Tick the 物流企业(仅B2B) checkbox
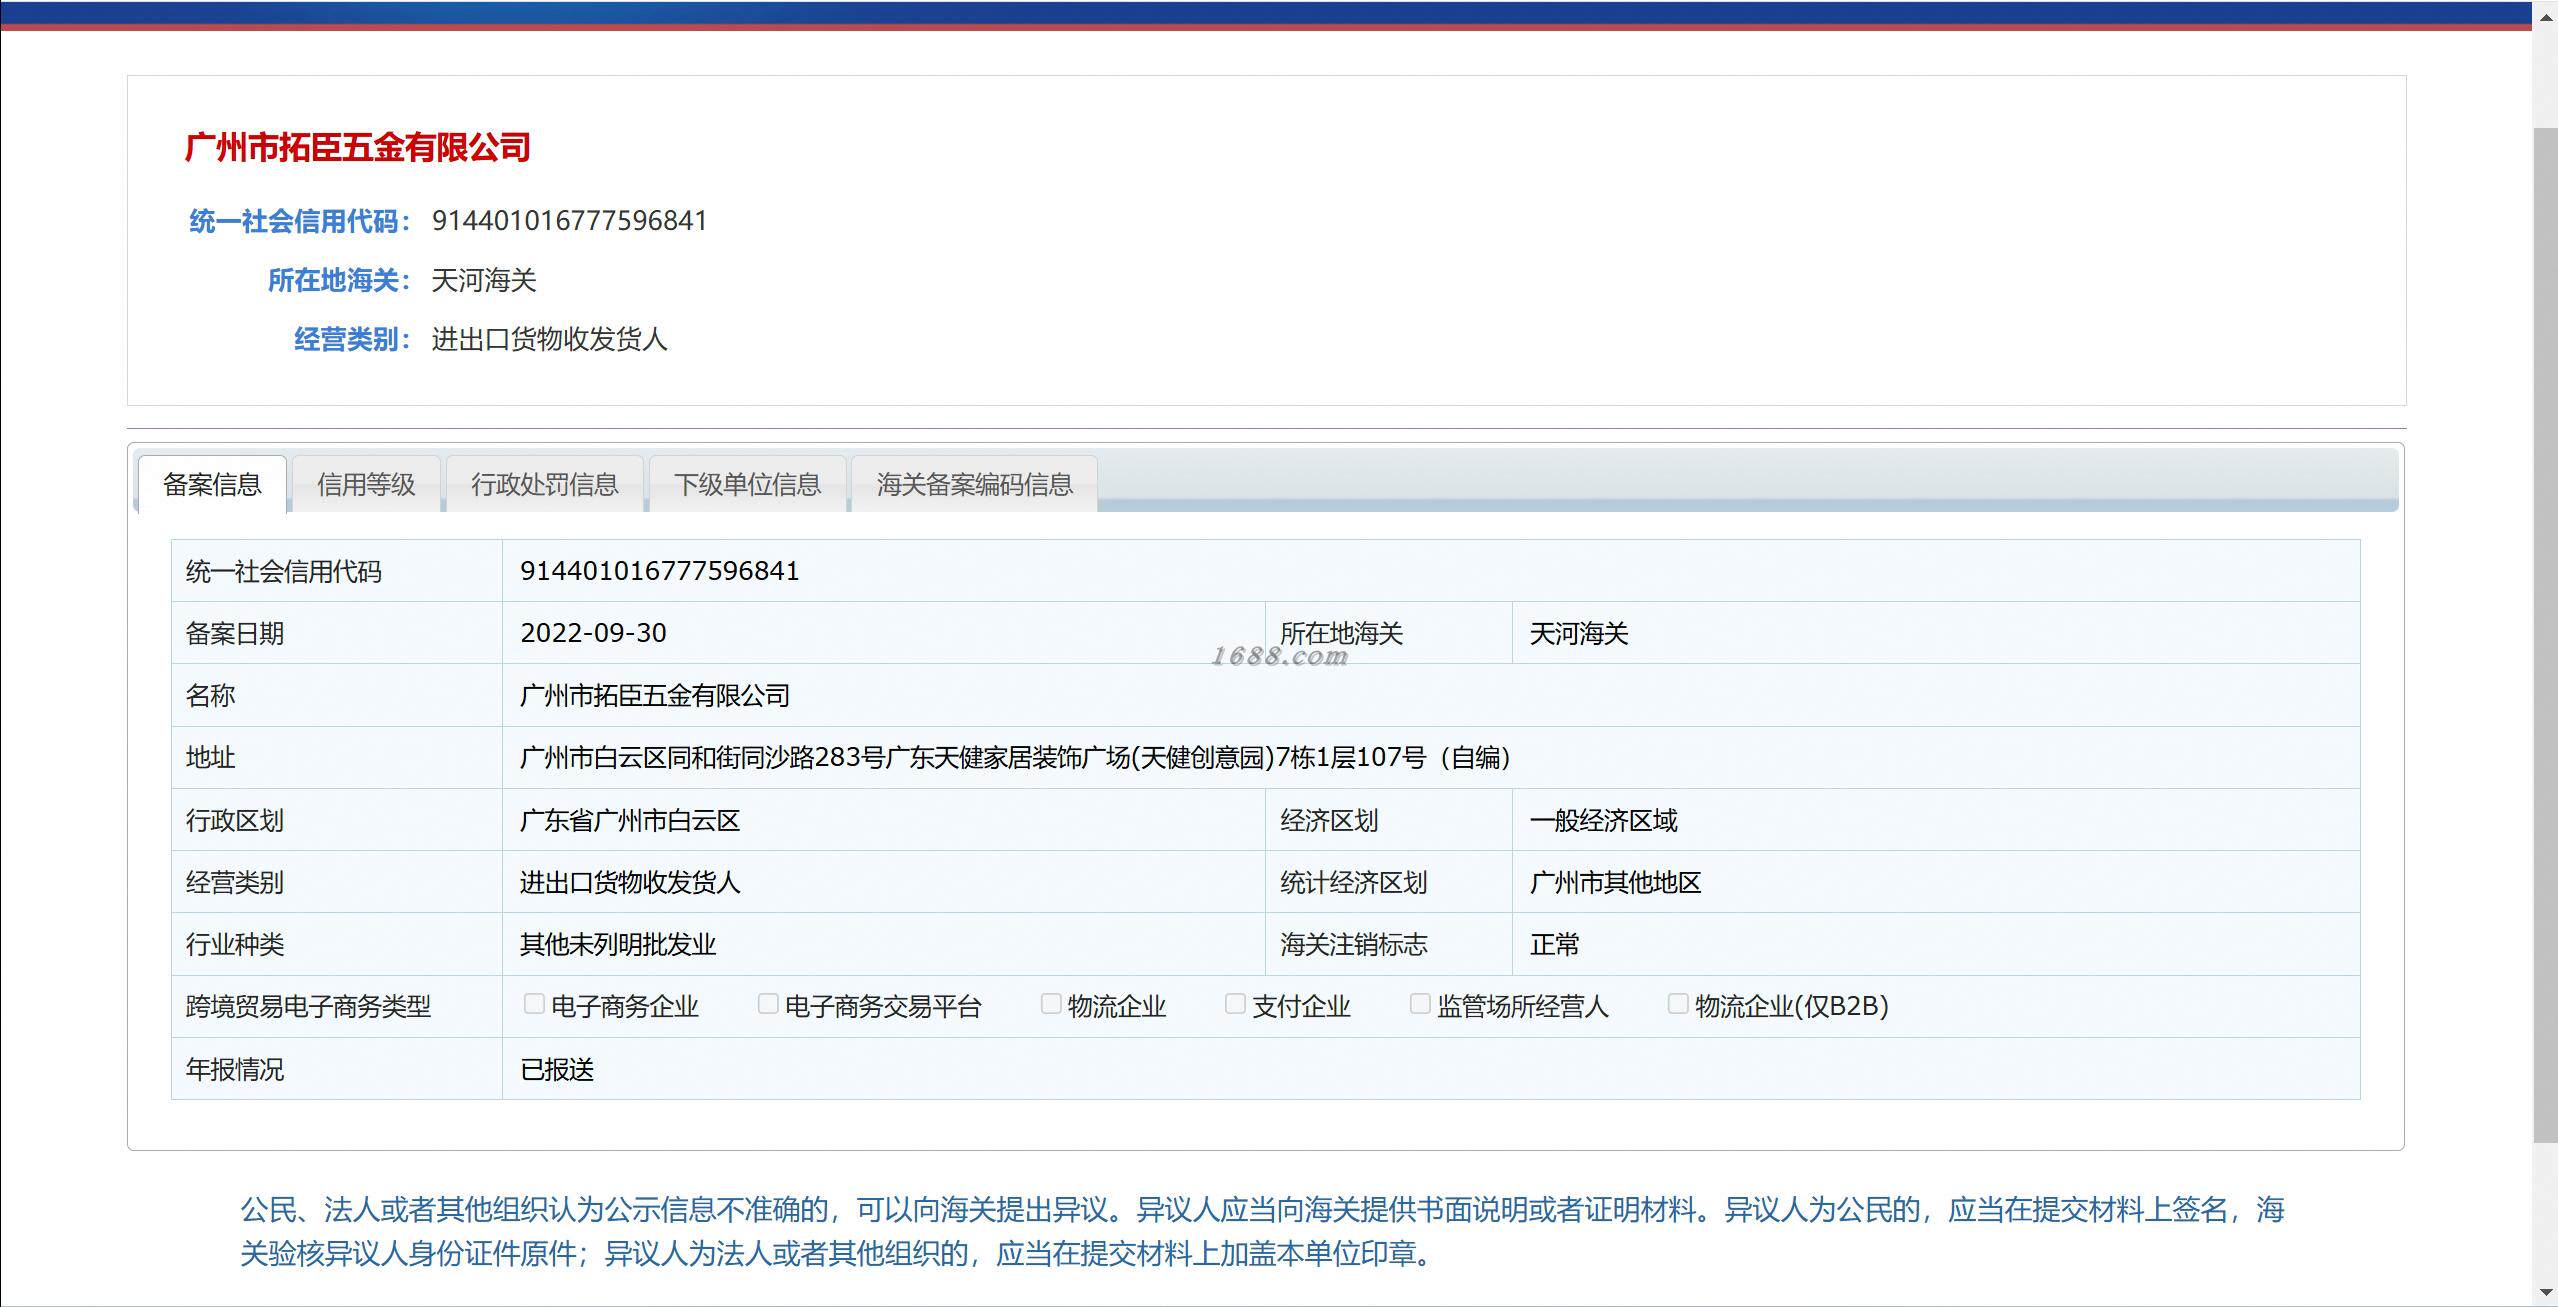This screenshot has width=2558, height=1307. click(1678, 1004)
